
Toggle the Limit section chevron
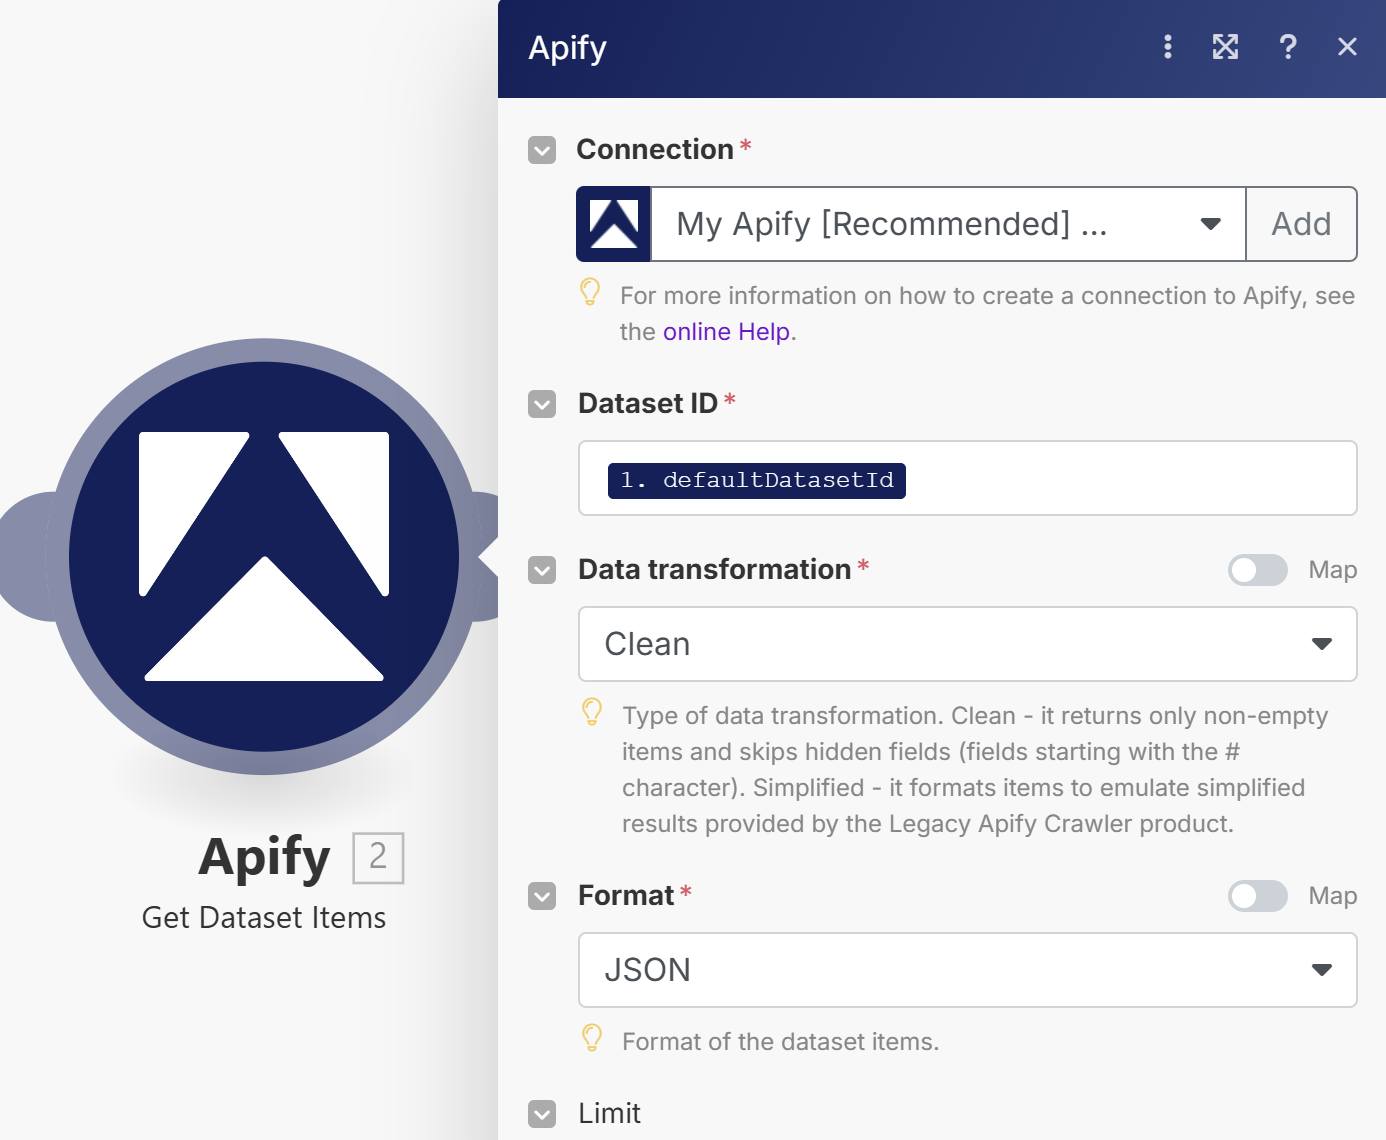pos(542,1114)
